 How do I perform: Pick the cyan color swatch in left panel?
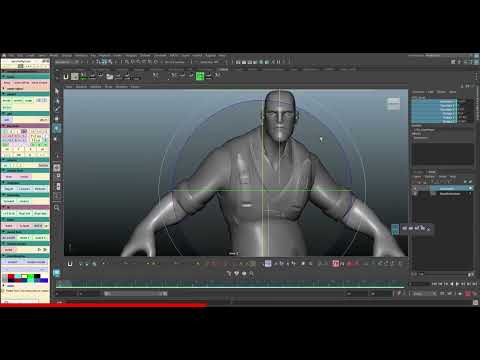pos(18,276)
